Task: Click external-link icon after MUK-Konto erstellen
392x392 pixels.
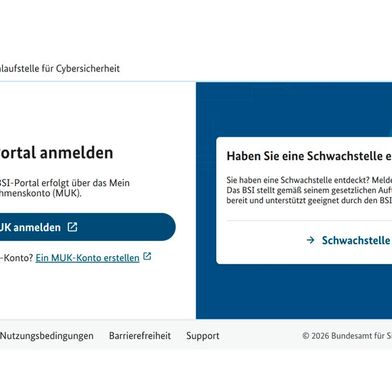Action: click(x=147, y=256)
